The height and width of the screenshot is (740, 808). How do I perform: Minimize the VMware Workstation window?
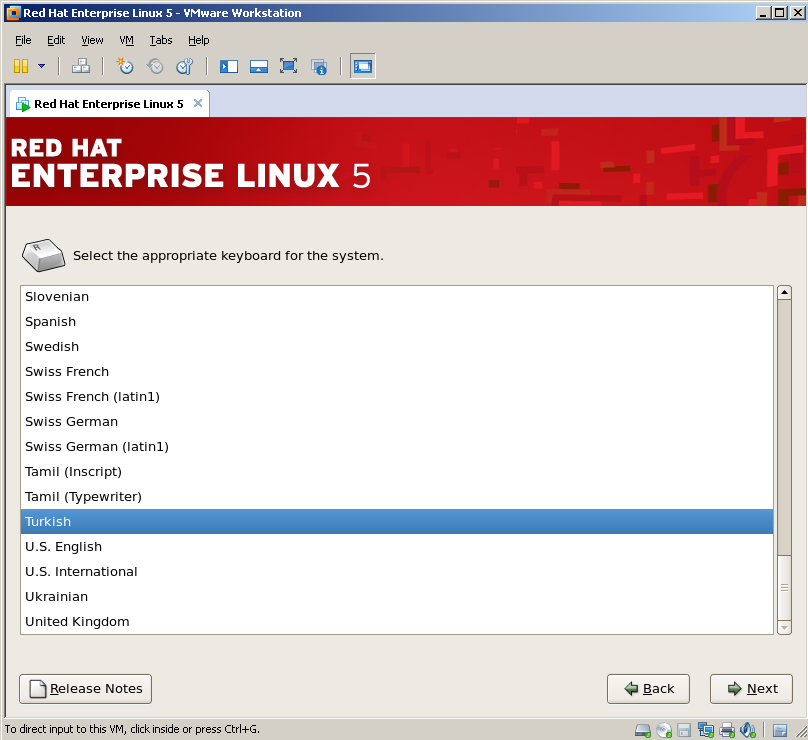tap(764, 13)
